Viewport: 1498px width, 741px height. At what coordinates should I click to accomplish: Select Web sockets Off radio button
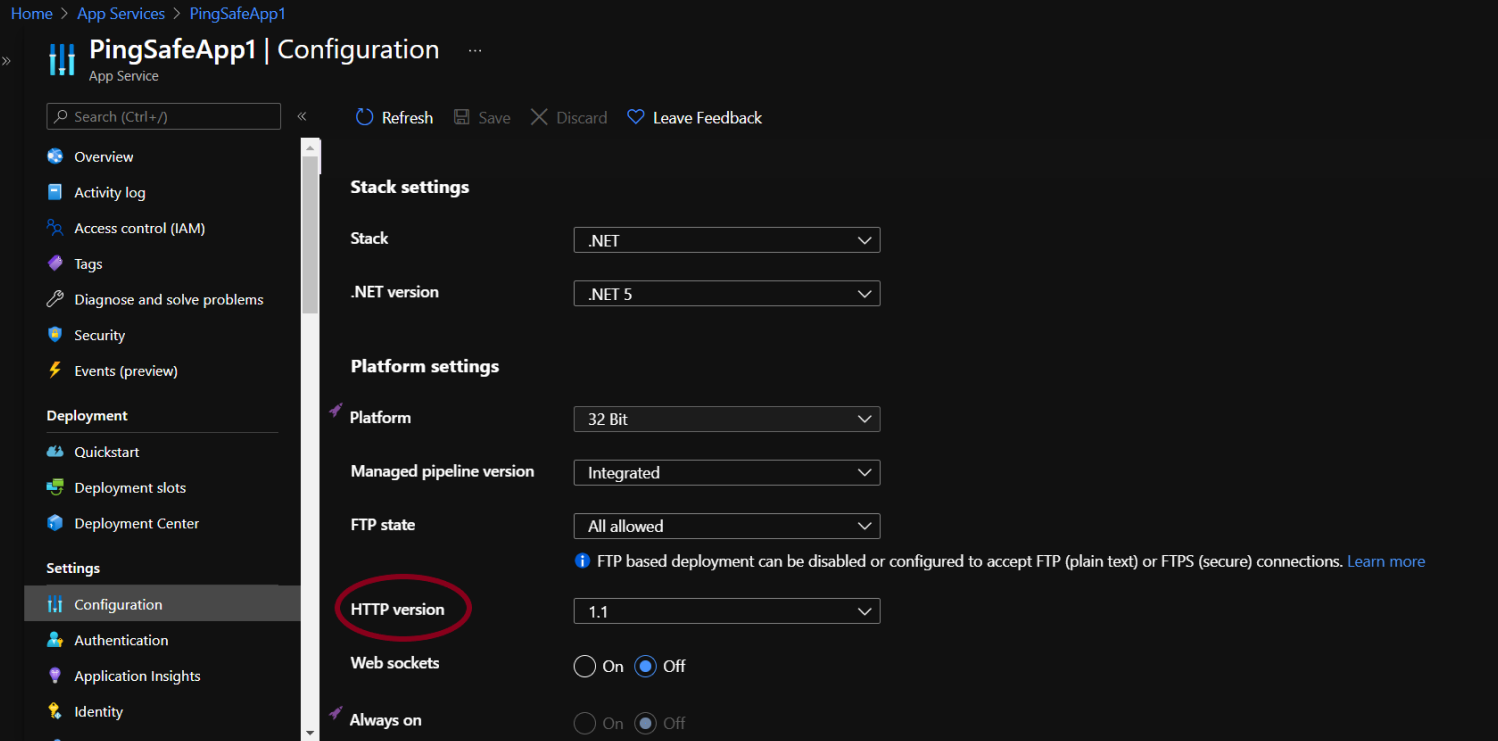(x=646, y=666)
